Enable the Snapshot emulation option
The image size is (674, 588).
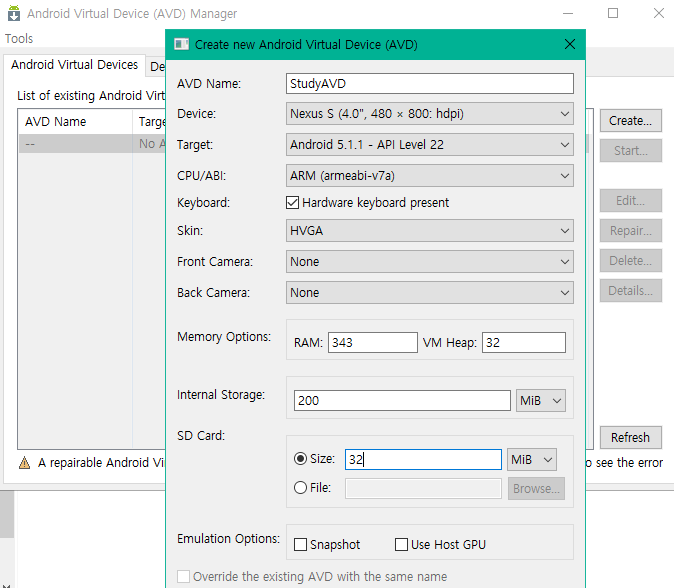pos(300,545)
